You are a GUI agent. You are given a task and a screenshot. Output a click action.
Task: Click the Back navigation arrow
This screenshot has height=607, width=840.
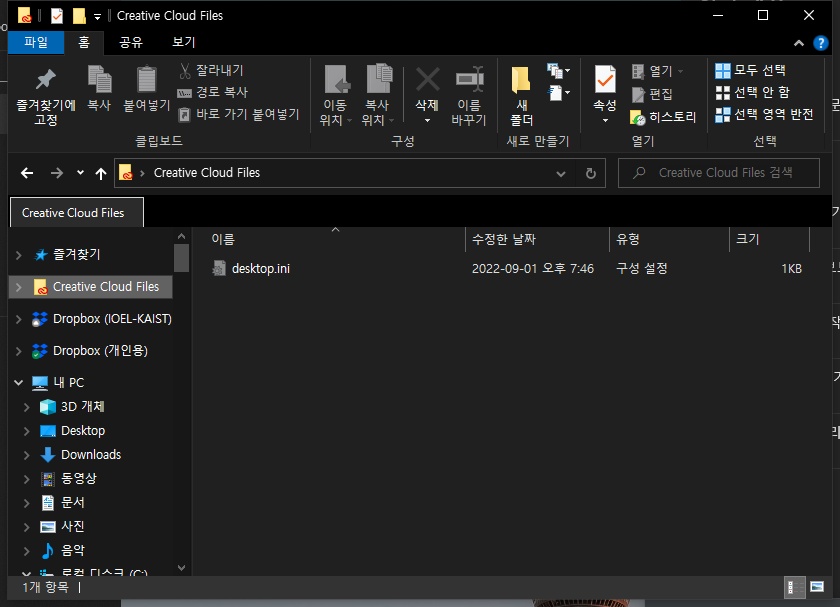[x=27, y=173]
